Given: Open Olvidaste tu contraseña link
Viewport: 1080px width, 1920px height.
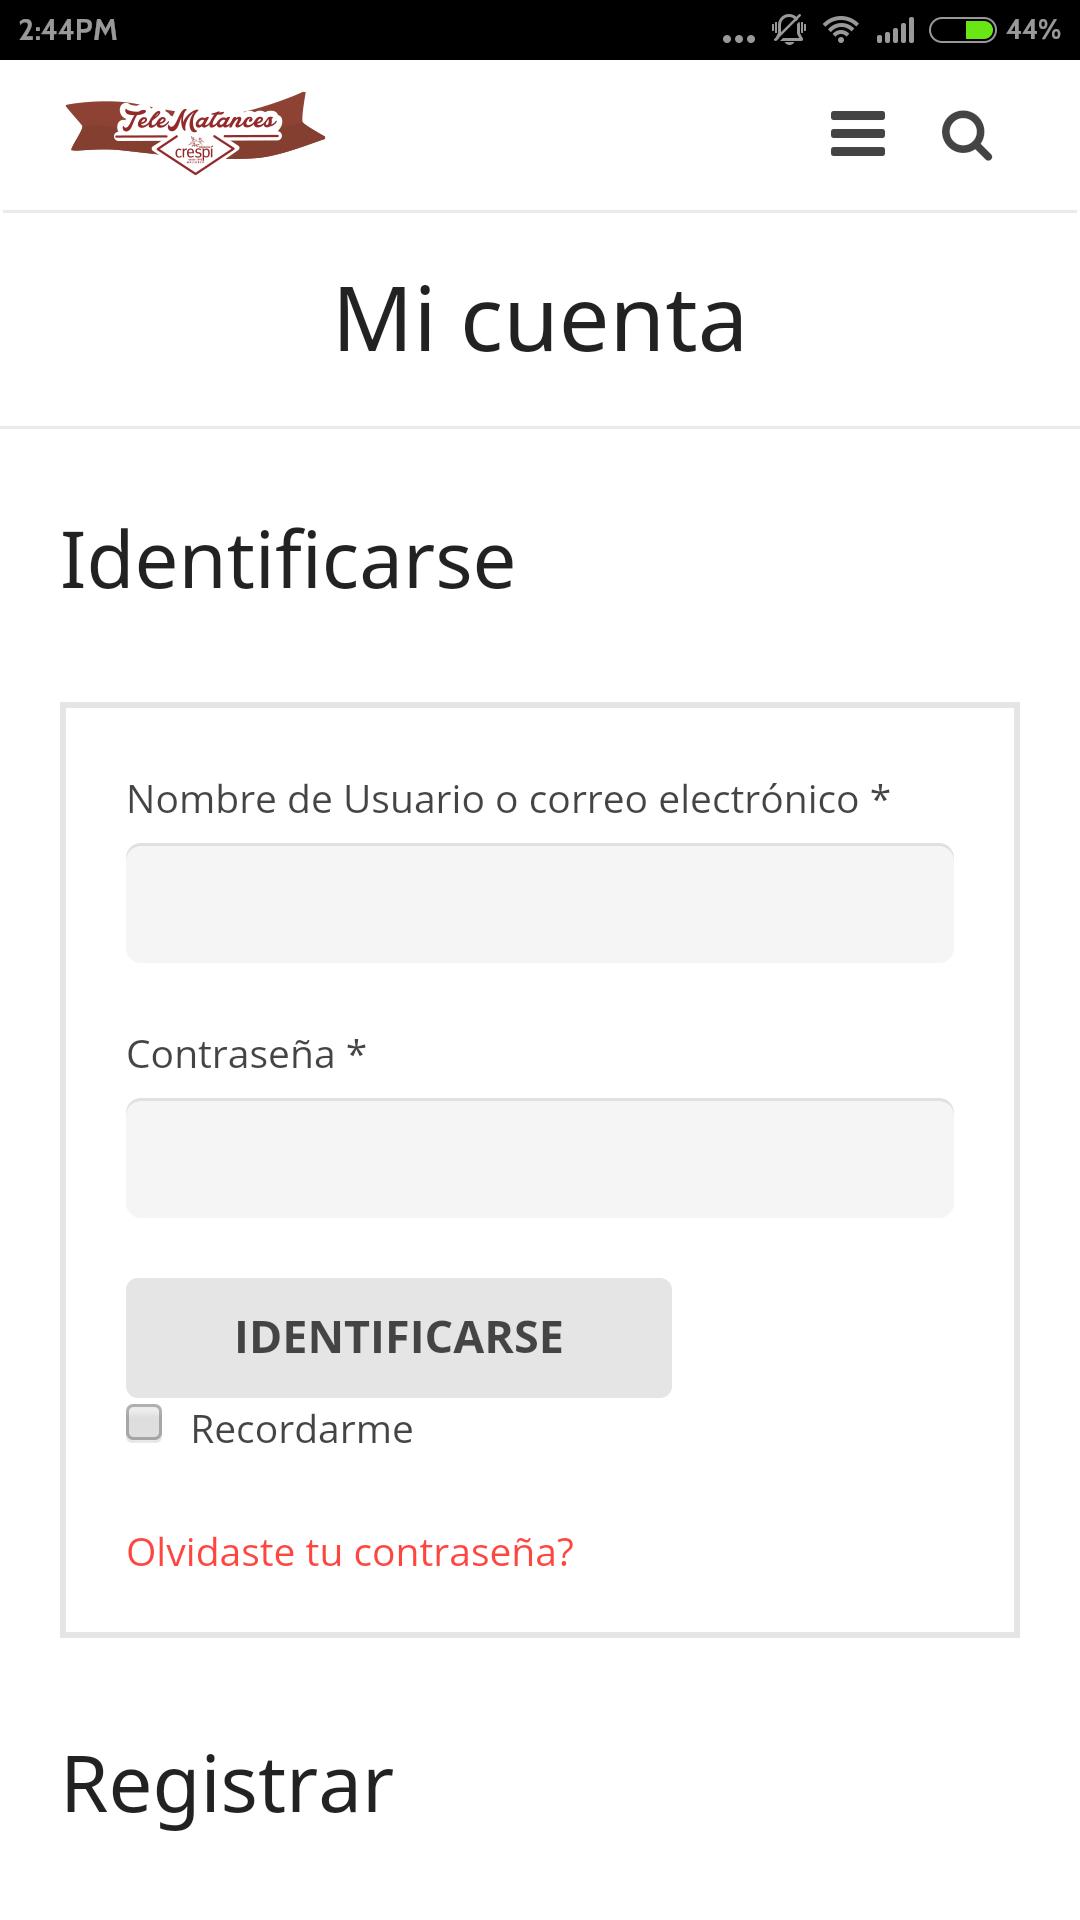Looking at the screenshot, I should (350, 1552).
